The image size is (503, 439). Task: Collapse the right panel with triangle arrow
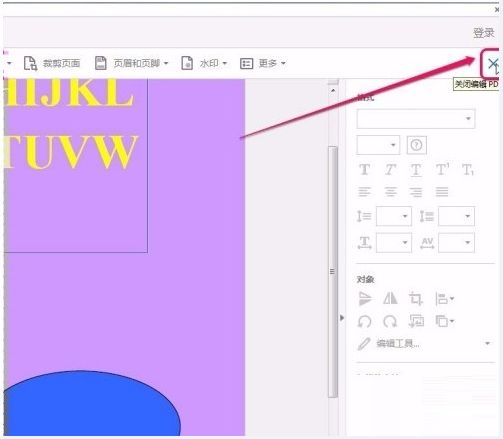coord(342,318)
